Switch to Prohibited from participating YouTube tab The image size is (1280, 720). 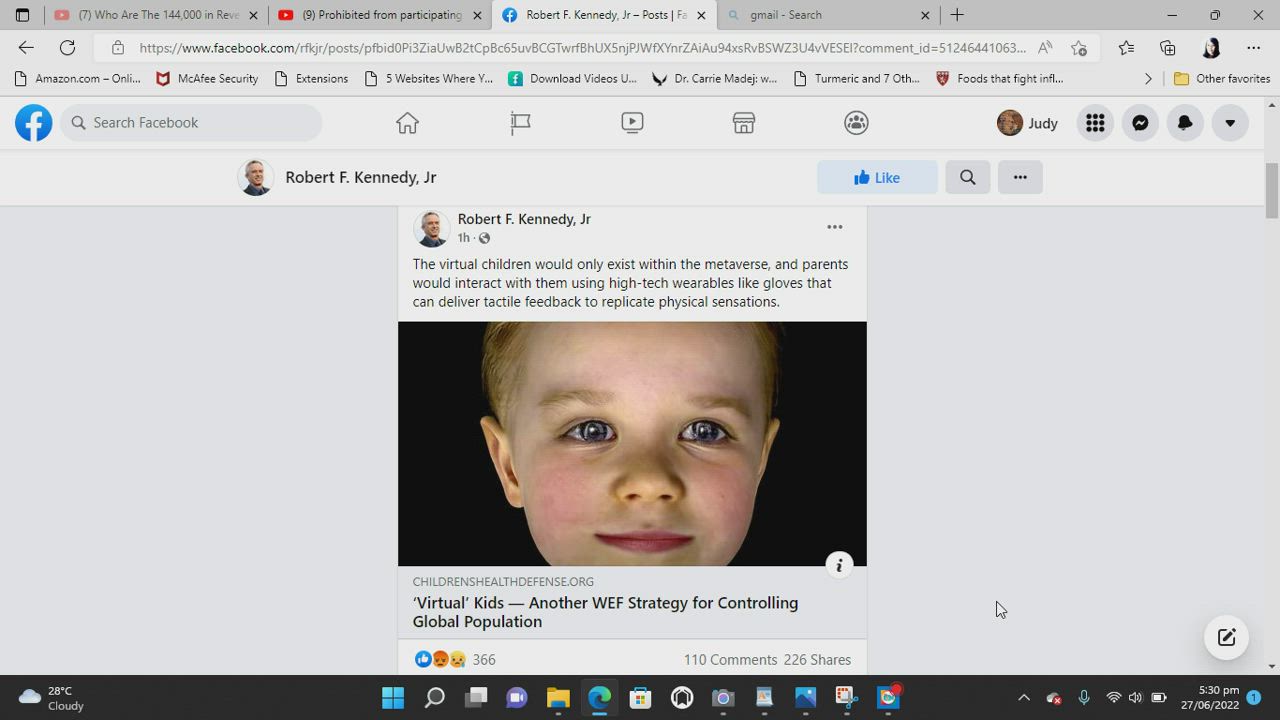click(380, 15)
